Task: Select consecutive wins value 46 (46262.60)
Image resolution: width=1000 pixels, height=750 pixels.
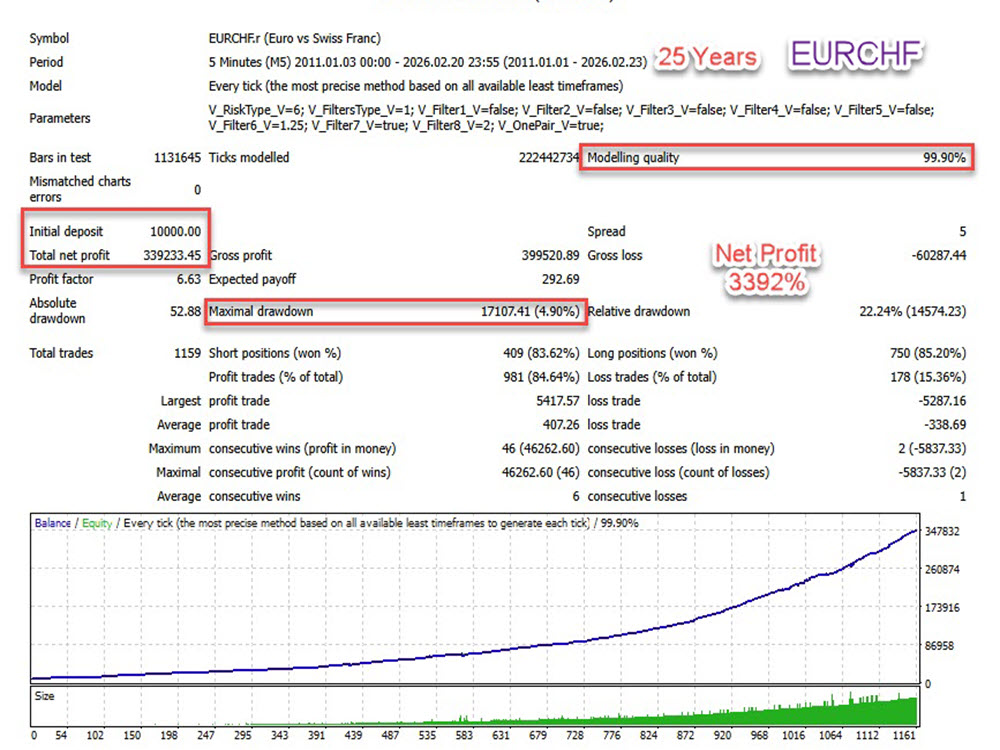Action: [x=540, y=449]
